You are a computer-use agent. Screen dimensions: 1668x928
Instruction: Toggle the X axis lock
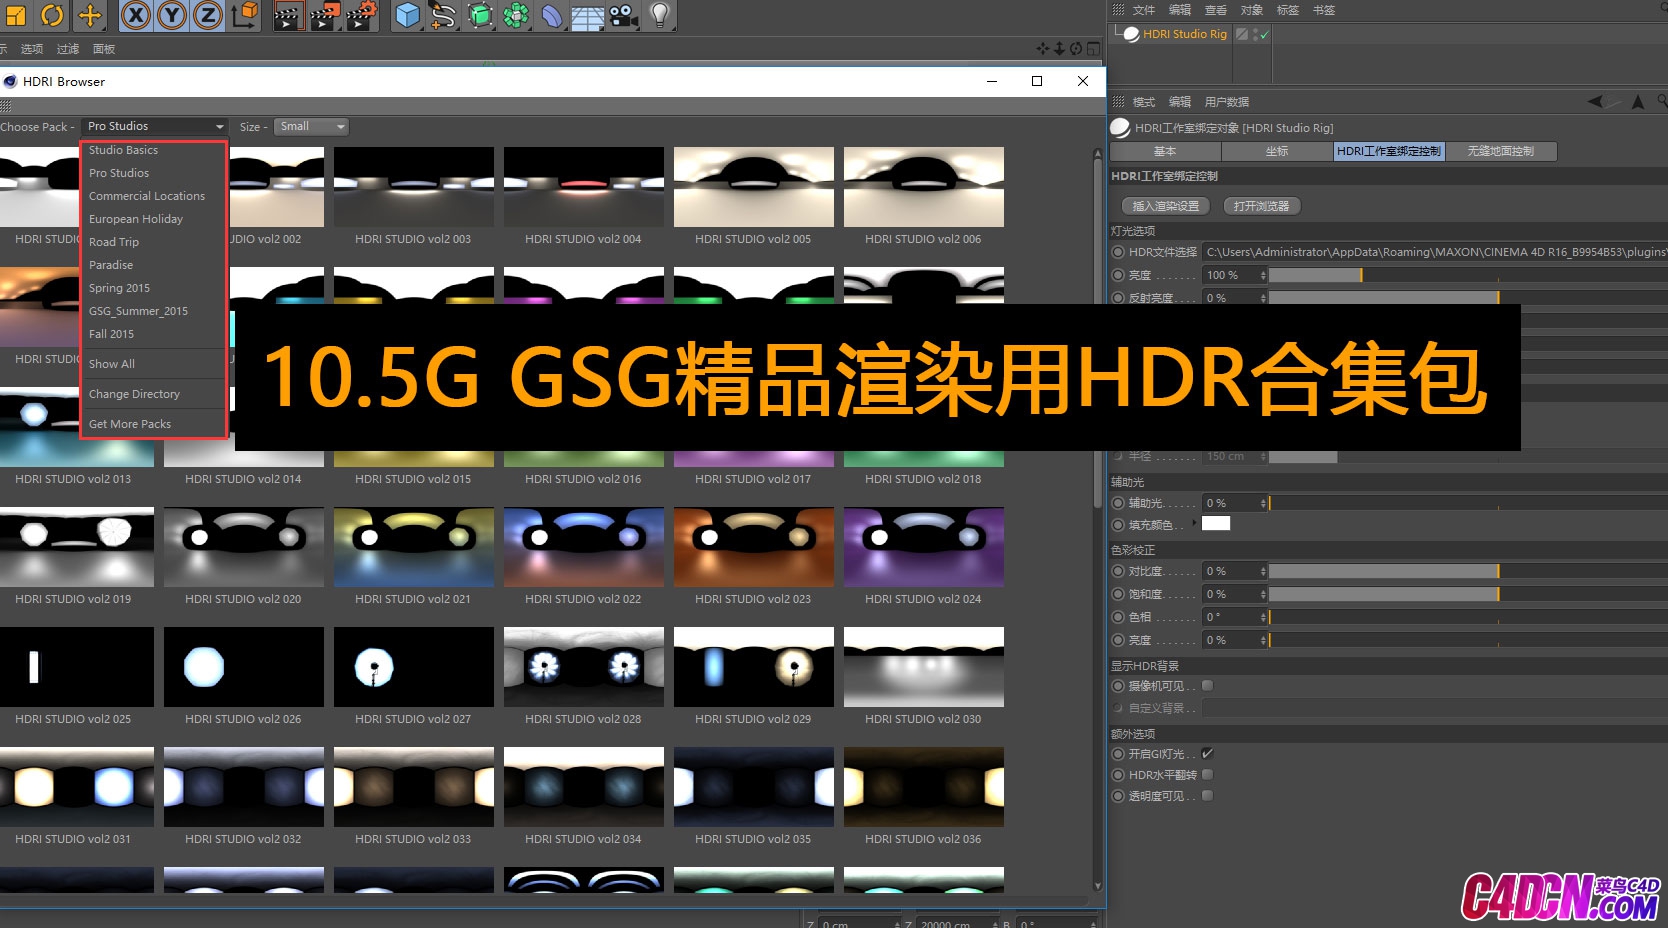(137, 15)
